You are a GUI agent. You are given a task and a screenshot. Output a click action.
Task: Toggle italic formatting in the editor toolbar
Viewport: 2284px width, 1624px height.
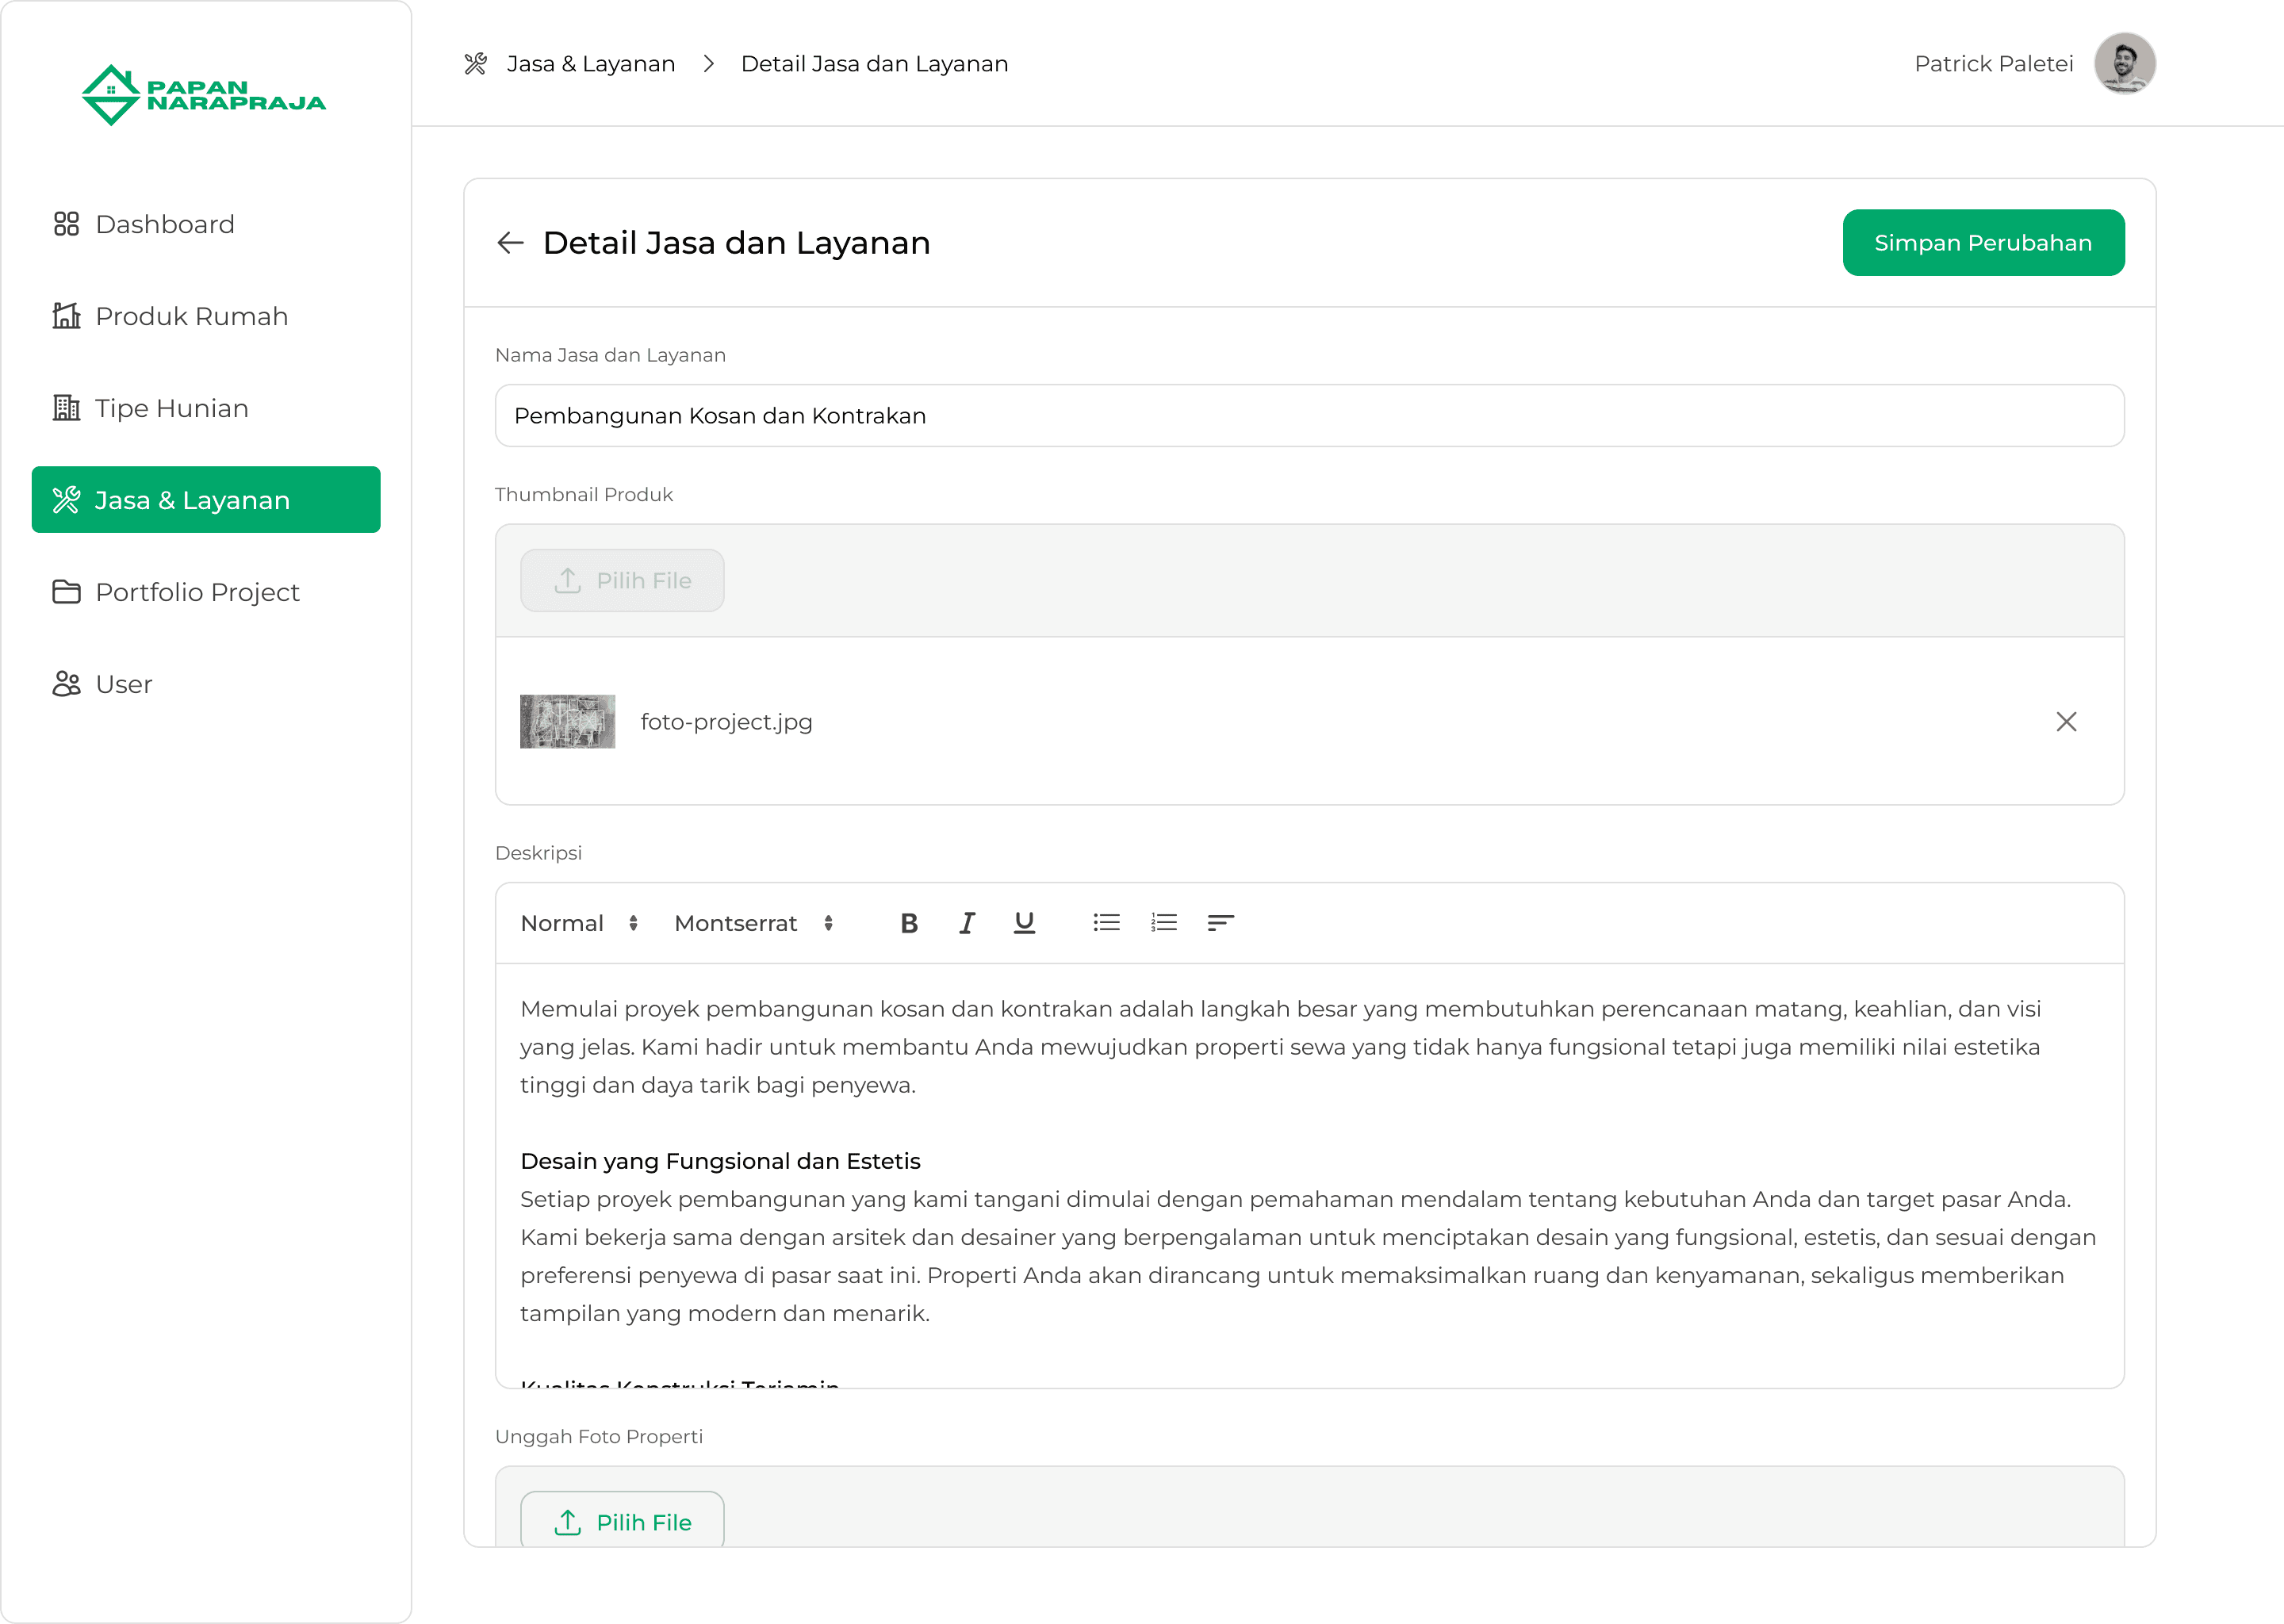click(x=966, y=923)
